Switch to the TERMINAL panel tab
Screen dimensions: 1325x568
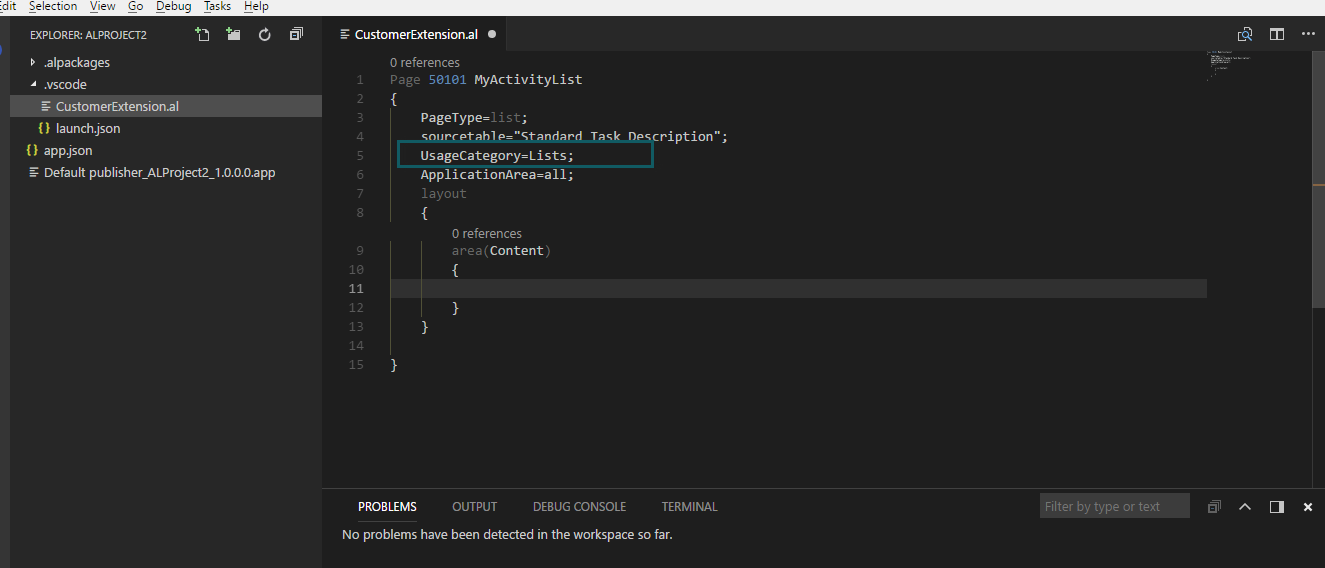point(689,507)
